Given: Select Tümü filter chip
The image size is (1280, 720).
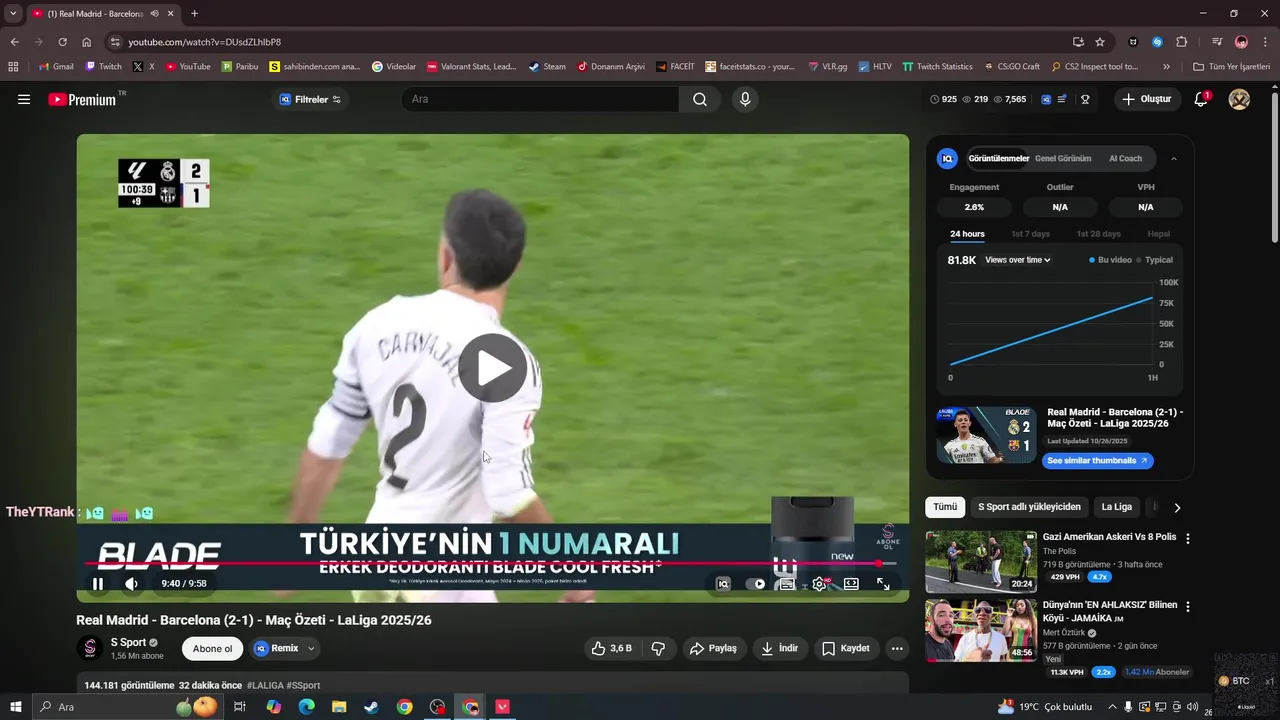Looking at the screenshot, I should coord(945,507).
